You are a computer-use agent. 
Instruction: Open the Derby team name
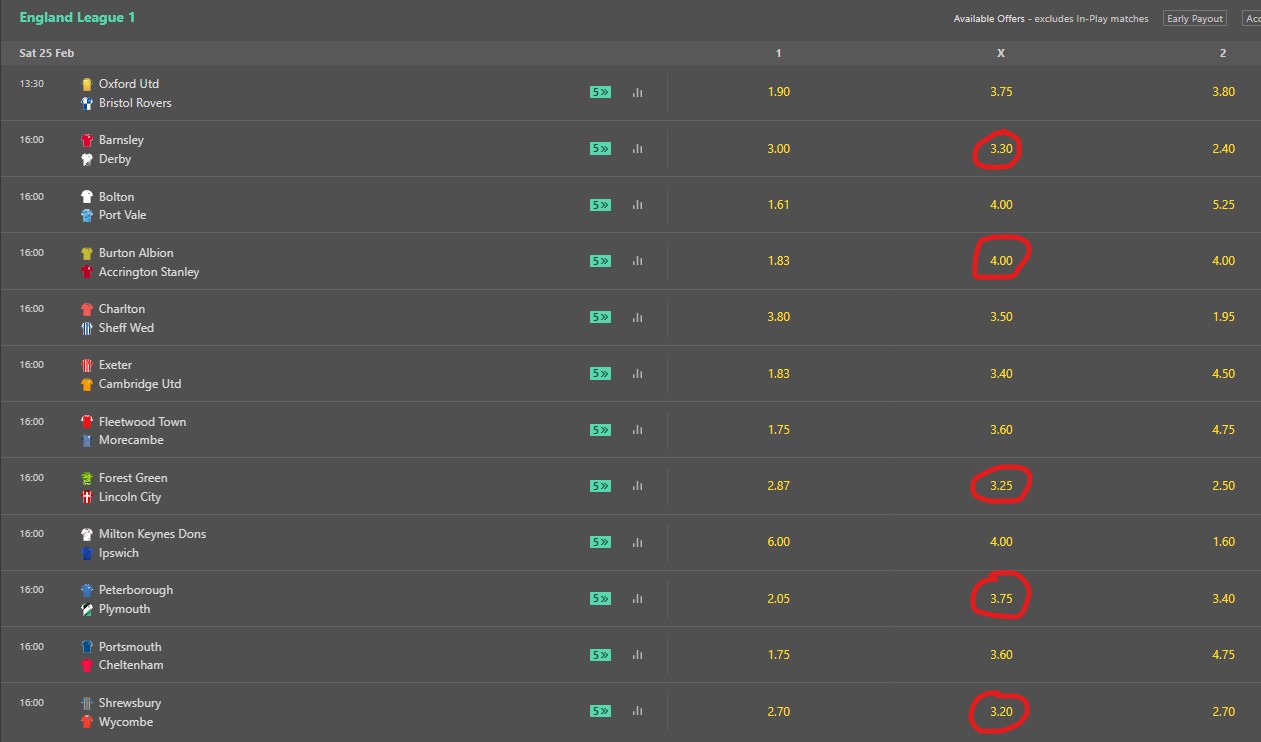click(115, 159)
